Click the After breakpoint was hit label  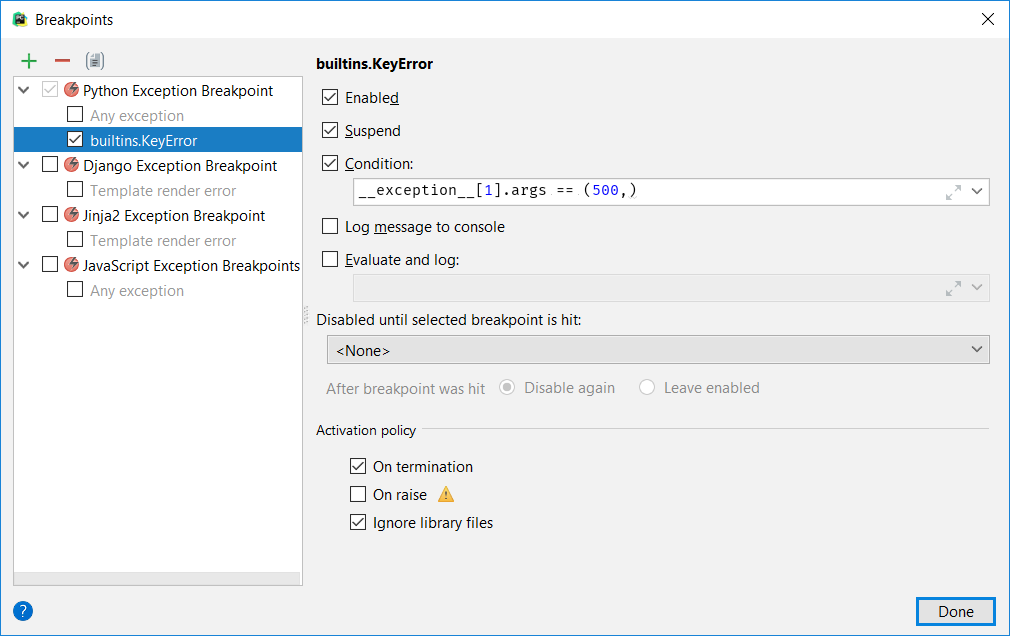405,389
